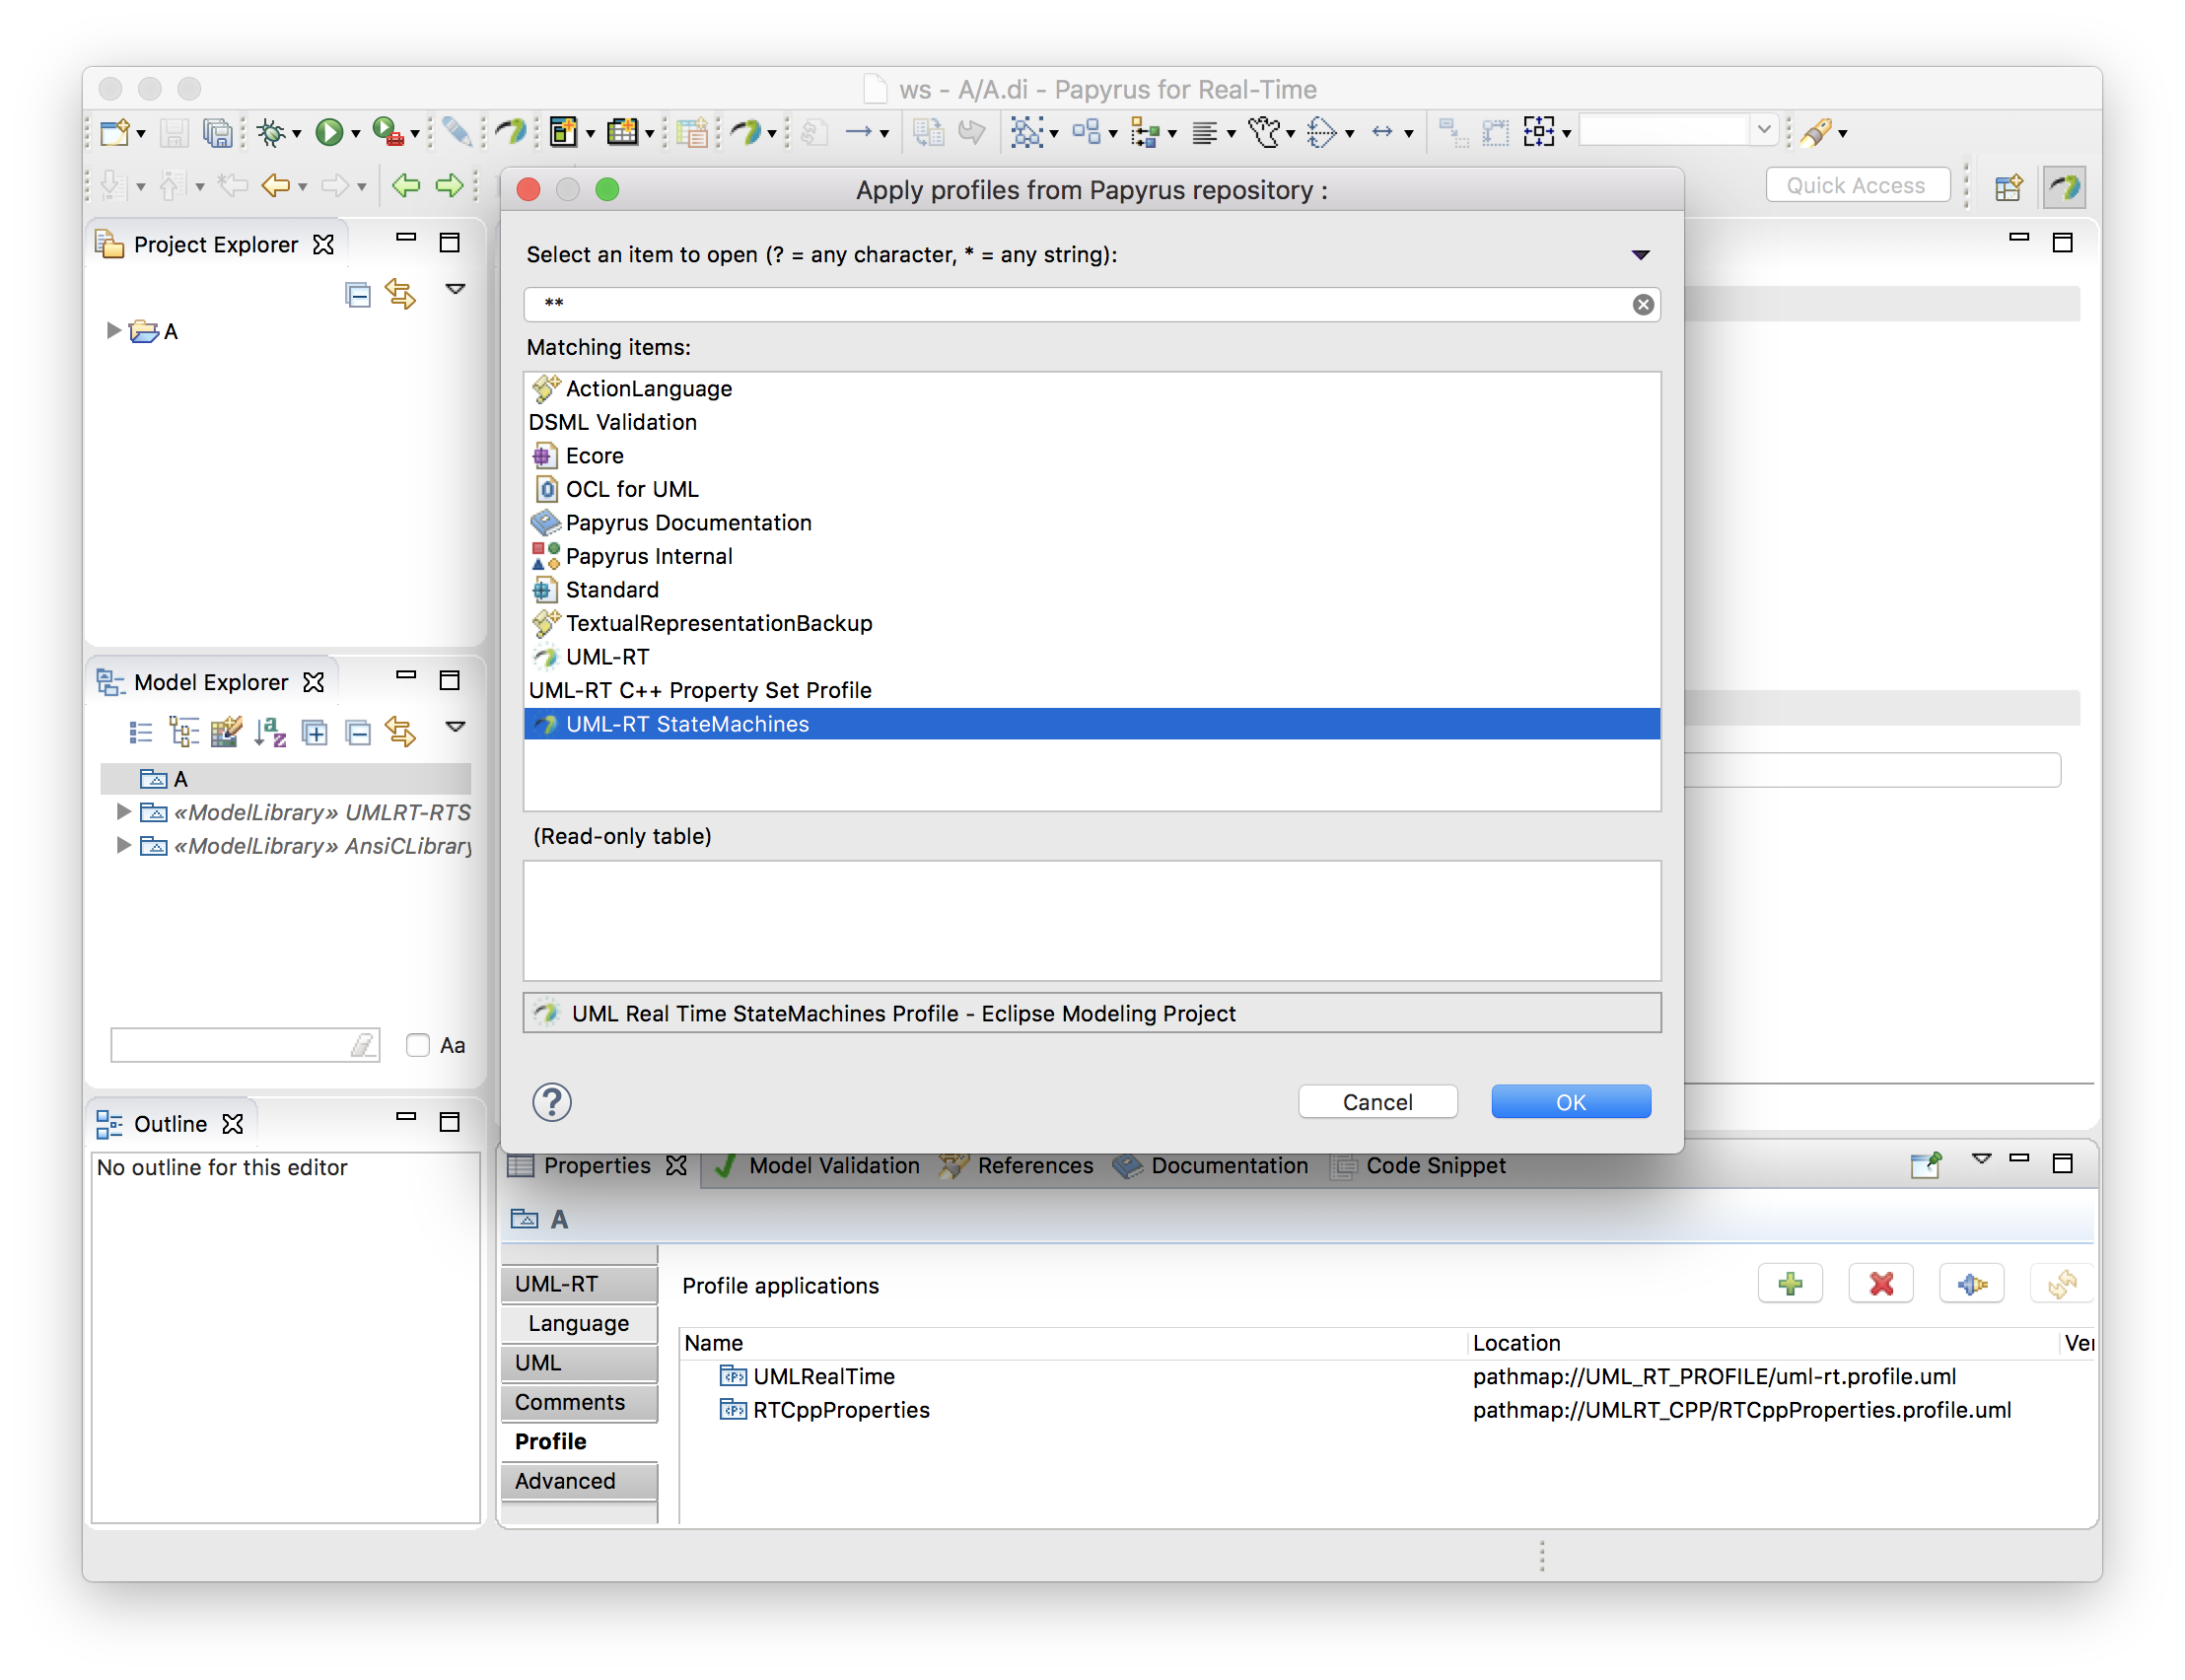Open Project Explorer view menu

pos(455,290)
